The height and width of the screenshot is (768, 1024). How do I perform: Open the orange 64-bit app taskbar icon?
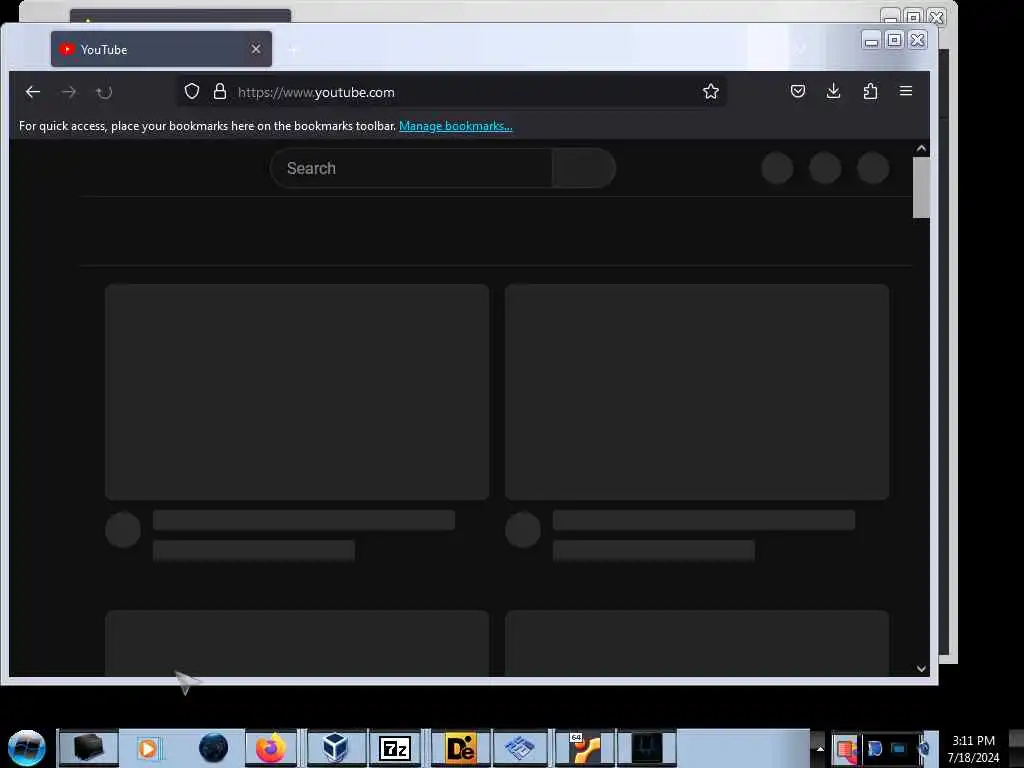pos(584,748)
